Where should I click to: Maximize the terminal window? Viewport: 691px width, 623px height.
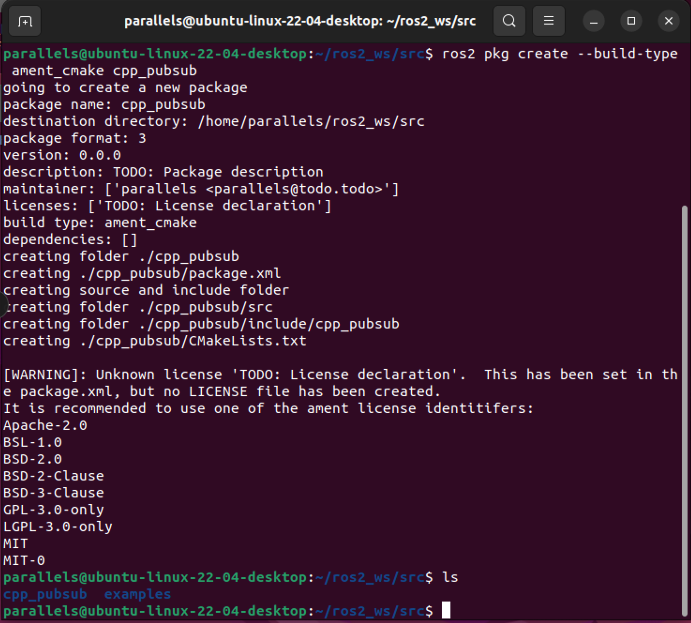tap(631, 20)
